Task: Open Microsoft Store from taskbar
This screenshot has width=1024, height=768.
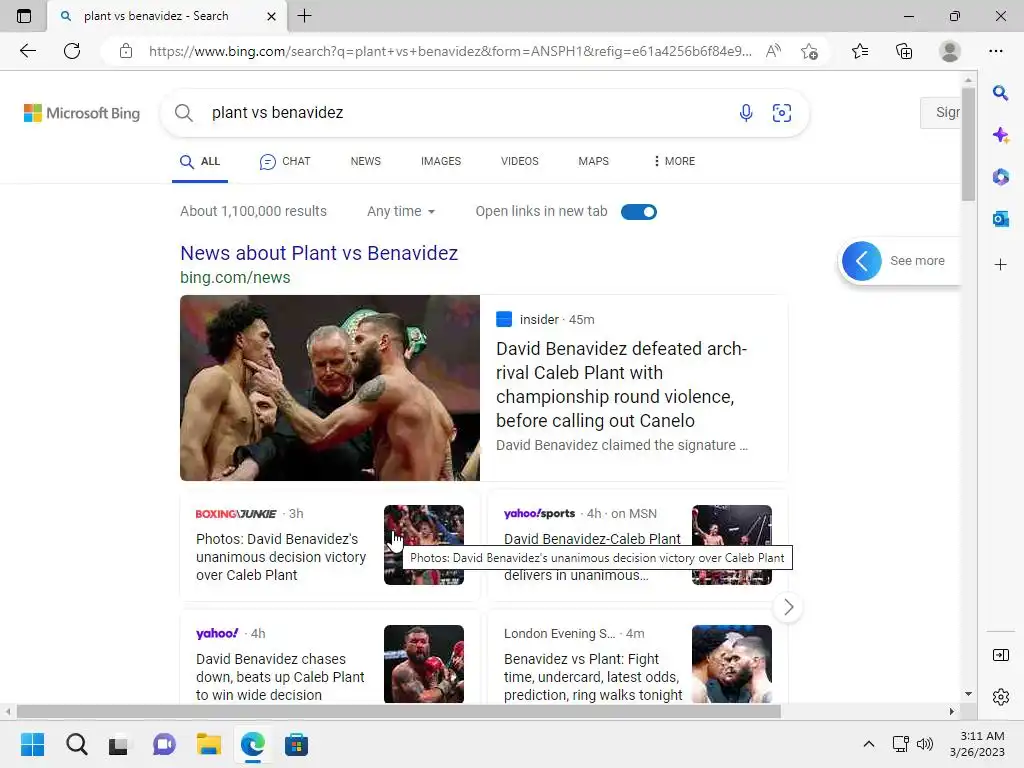Action: tap(296, 744)
